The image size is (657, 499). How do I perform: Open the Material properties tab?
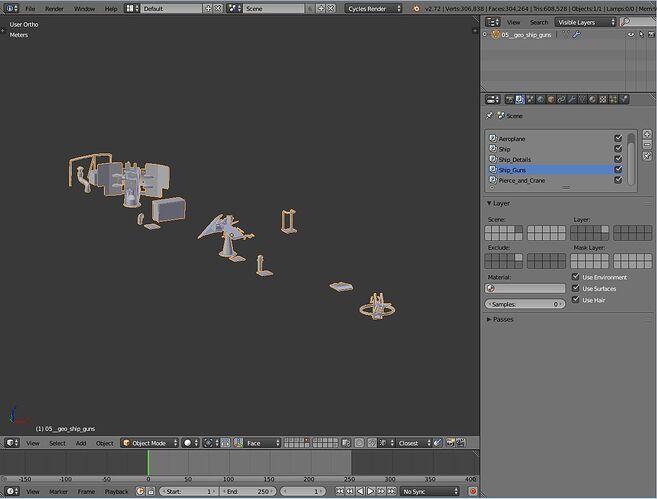click(x=592, y=99)
